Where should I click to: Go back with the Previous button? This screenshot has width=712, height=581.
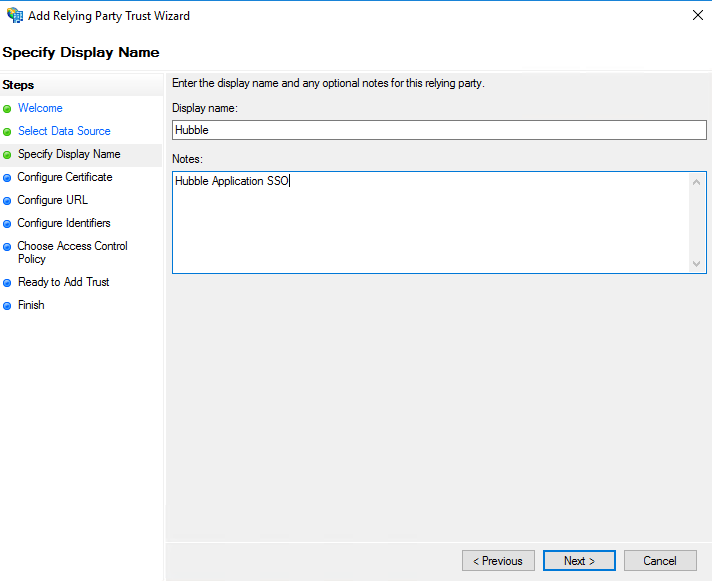click(x=498, y=561)
